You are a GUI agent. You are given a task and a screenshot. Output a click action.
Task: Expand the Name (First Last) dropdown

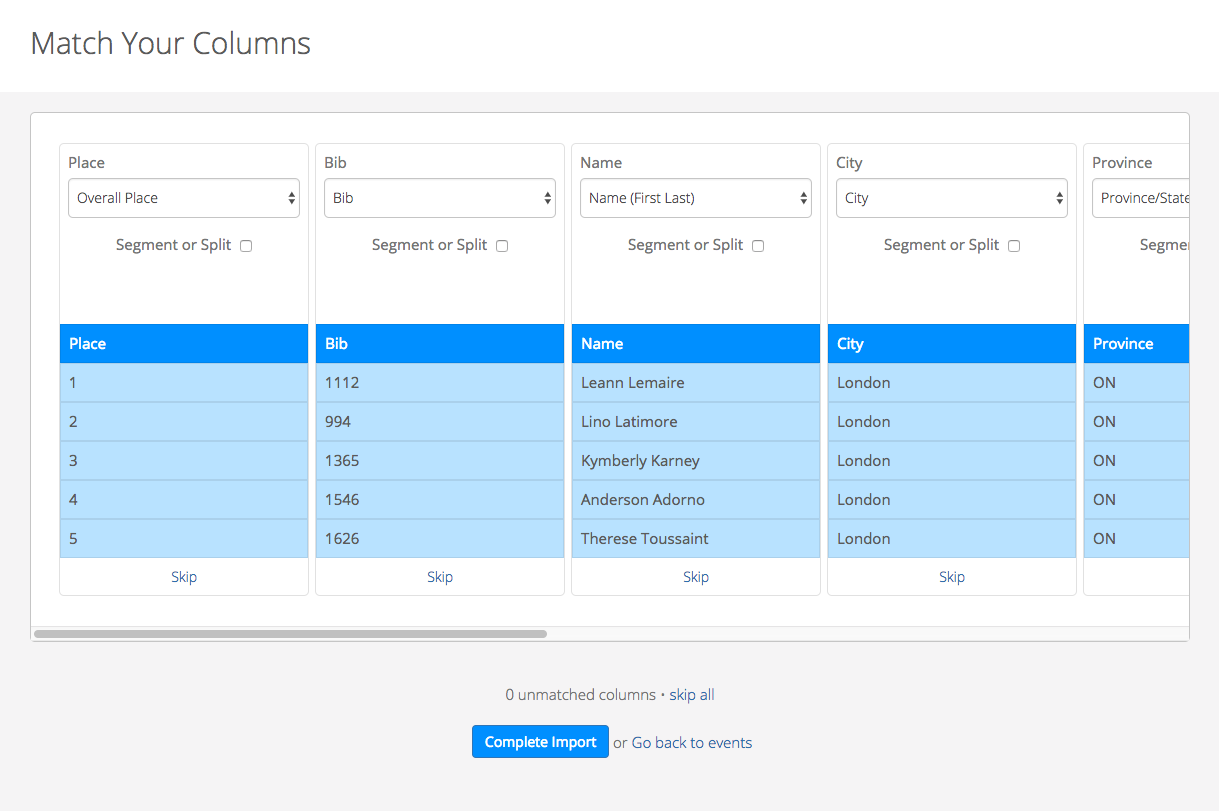point(696,198)
